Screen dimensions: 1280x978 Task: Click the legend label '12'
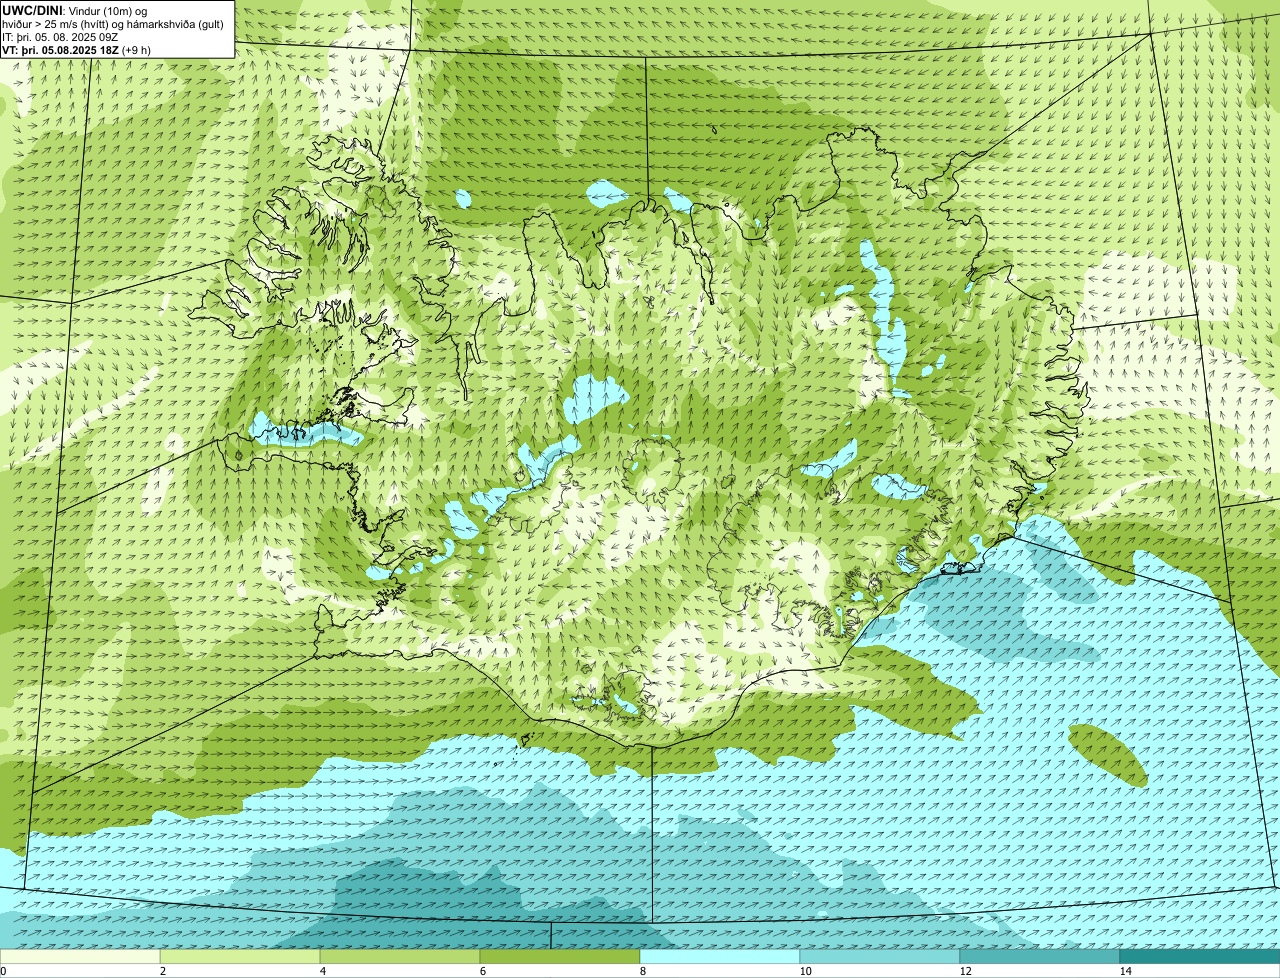[965, 971]
